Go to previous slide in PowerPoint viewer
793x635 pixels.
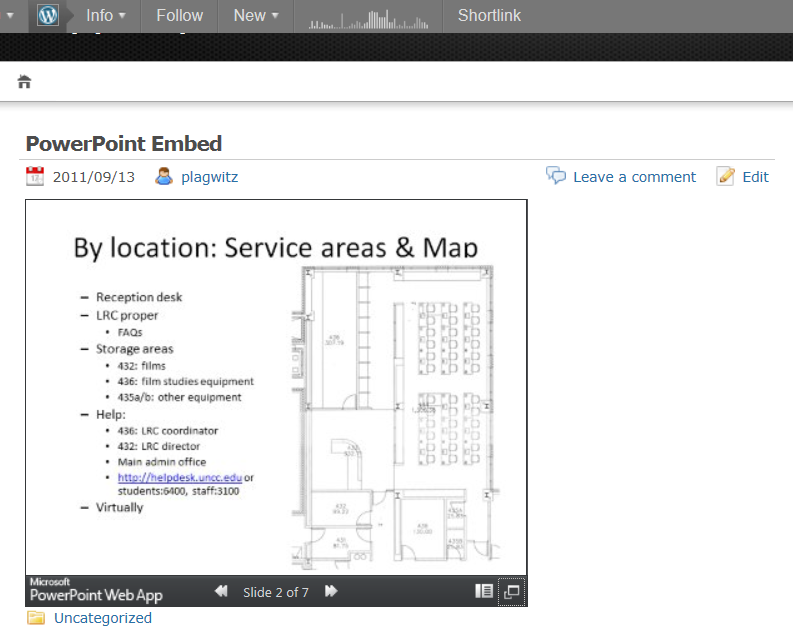coord(222,592)
